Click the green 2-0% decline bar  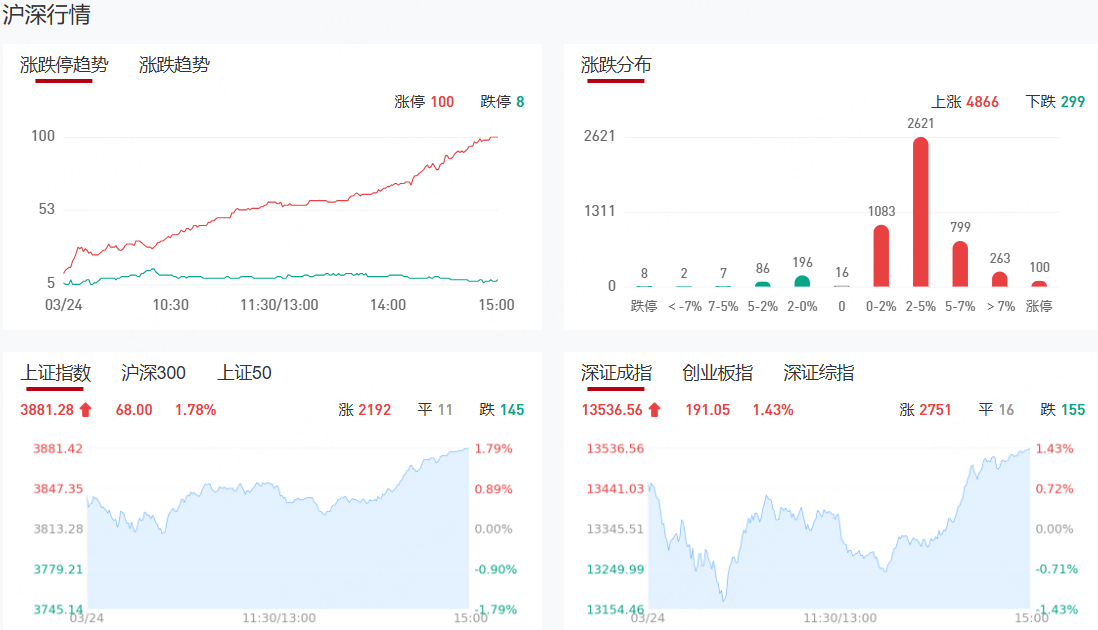802,282
